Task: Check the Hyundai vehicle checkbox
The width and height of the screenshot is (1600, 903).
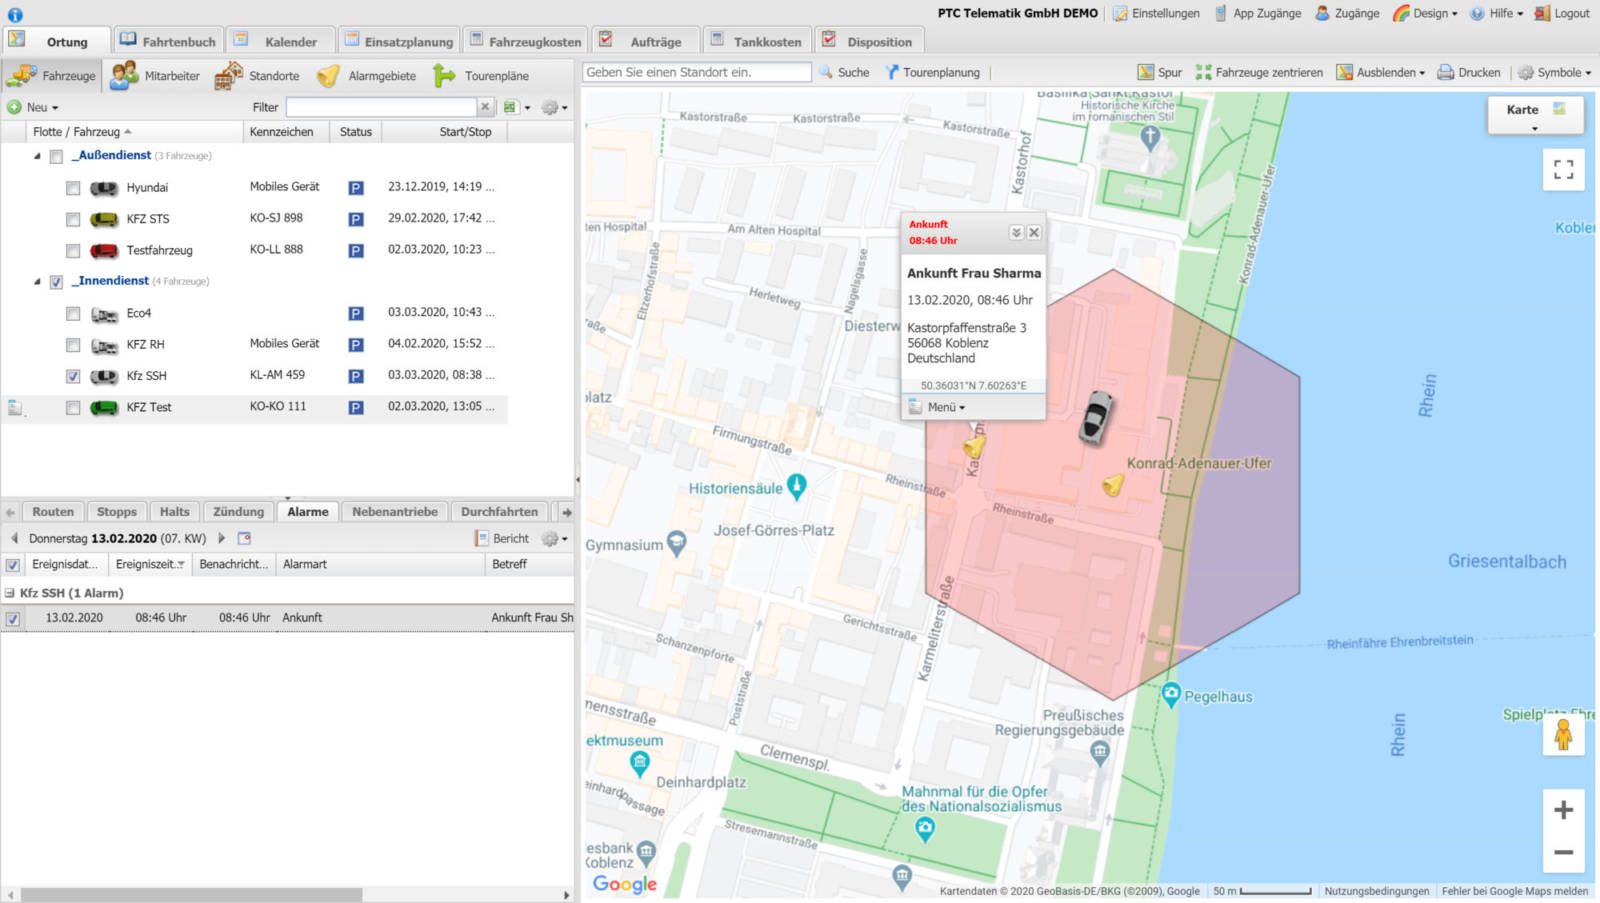Action: pyautogui.click(x=73, y=188)
